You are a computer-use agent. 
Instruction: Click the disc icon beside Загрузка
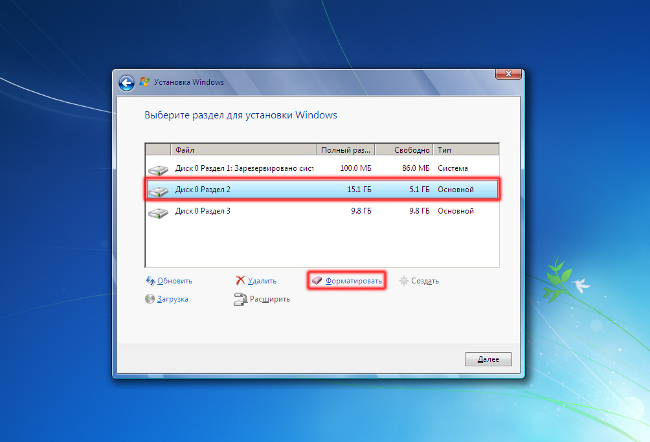coord(150,299)
